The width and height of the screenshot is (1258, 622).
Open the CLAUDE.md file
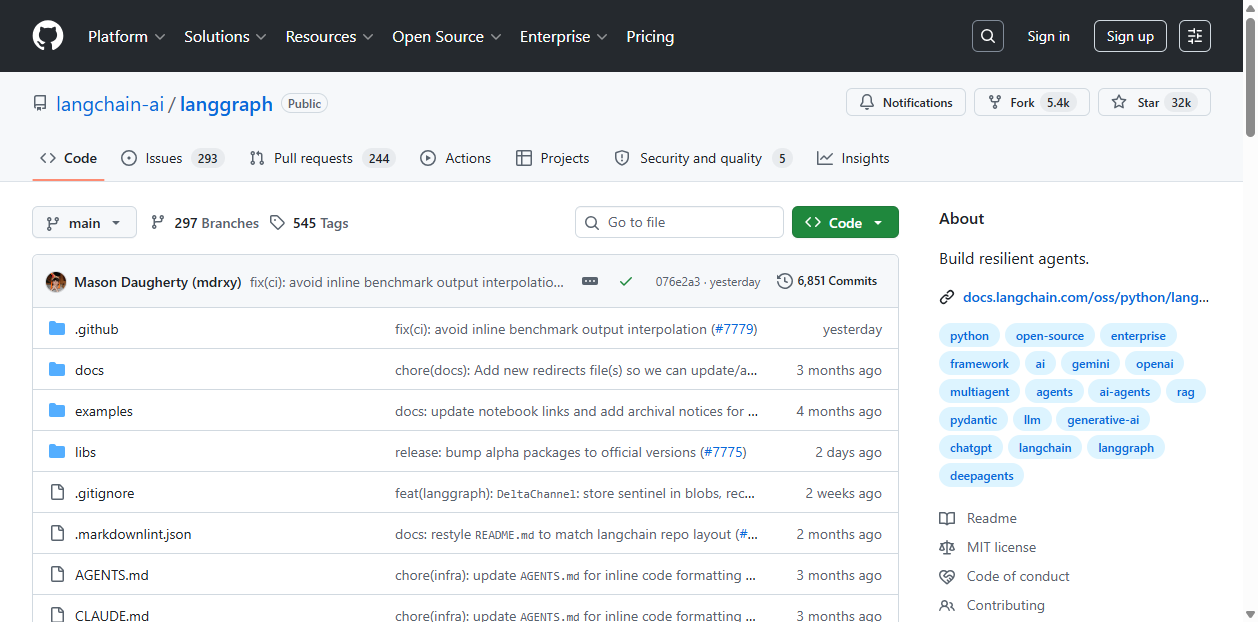(x=112, y=615)
